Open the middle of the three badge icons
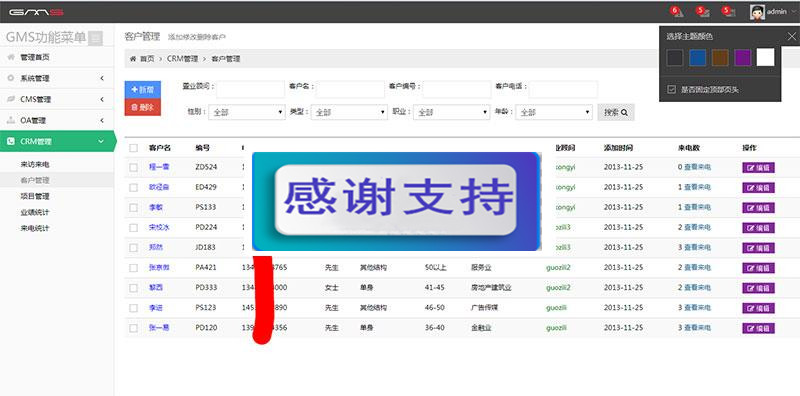 click(x=703, y=12)
